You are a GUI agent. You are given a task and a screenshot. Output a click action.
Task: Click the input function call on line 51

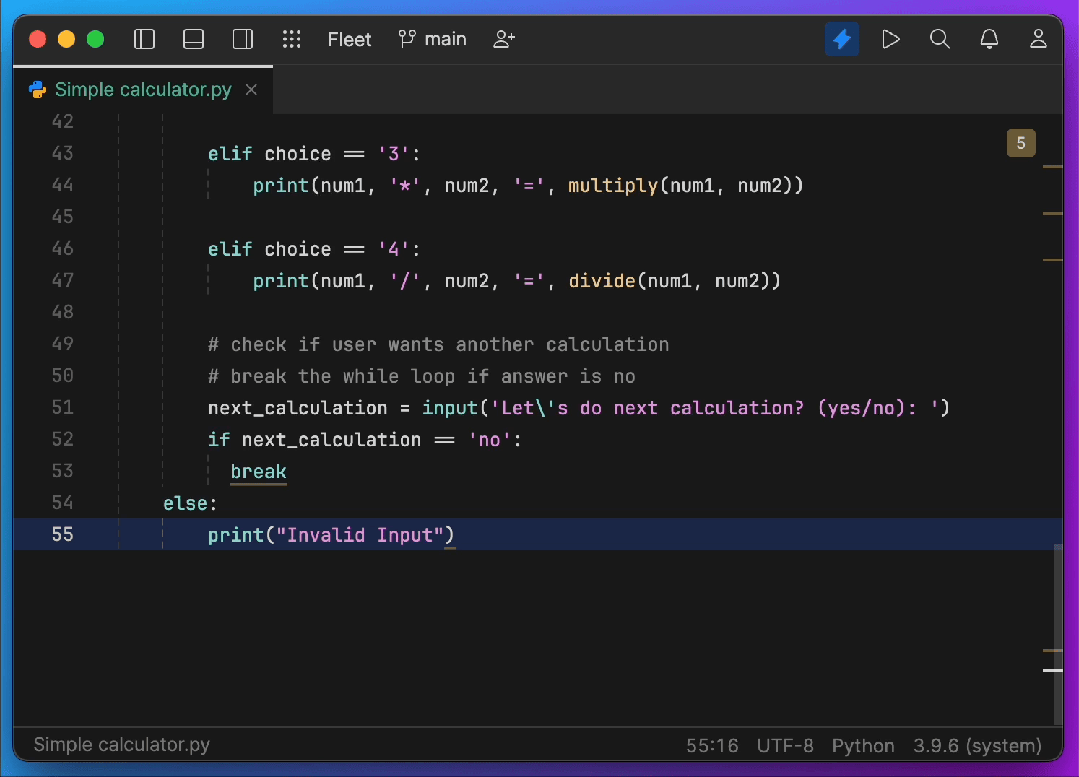(450, 408)
